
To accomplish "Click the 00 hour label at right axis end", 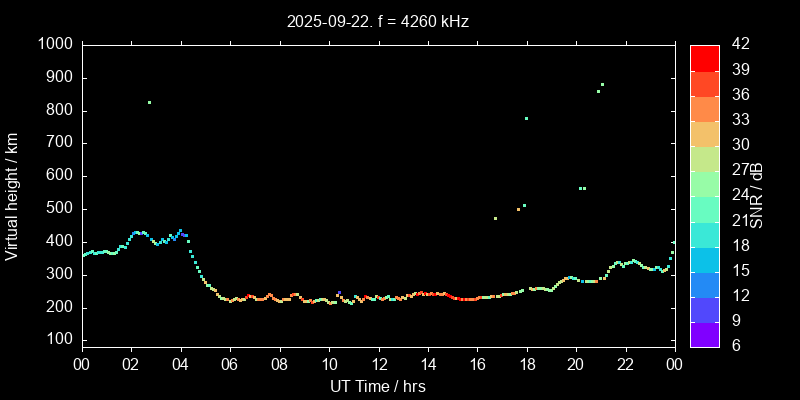I will coord(674,364).
